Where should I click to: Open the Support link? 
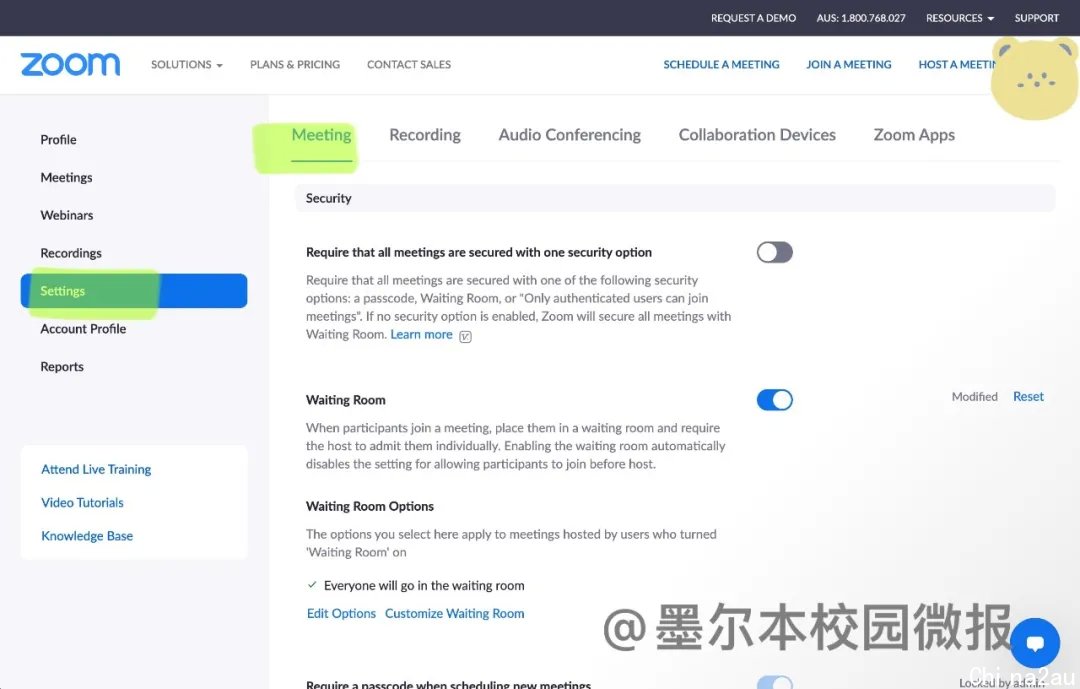point(1037,18)
